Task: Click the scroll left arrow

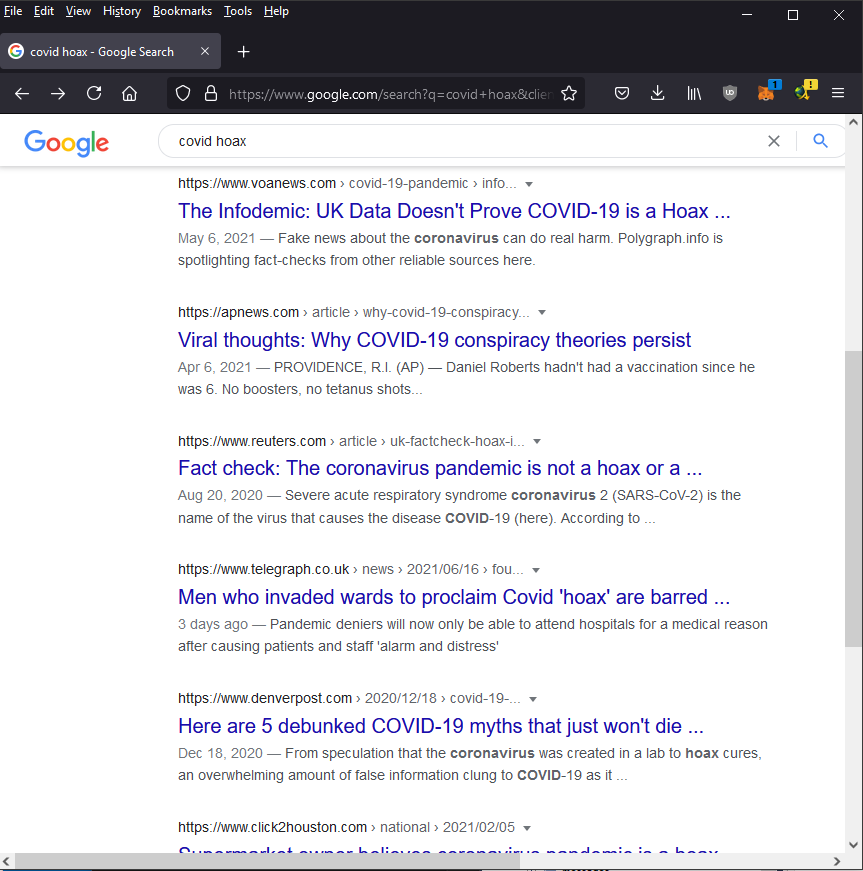Action: (x=6, y=862)
